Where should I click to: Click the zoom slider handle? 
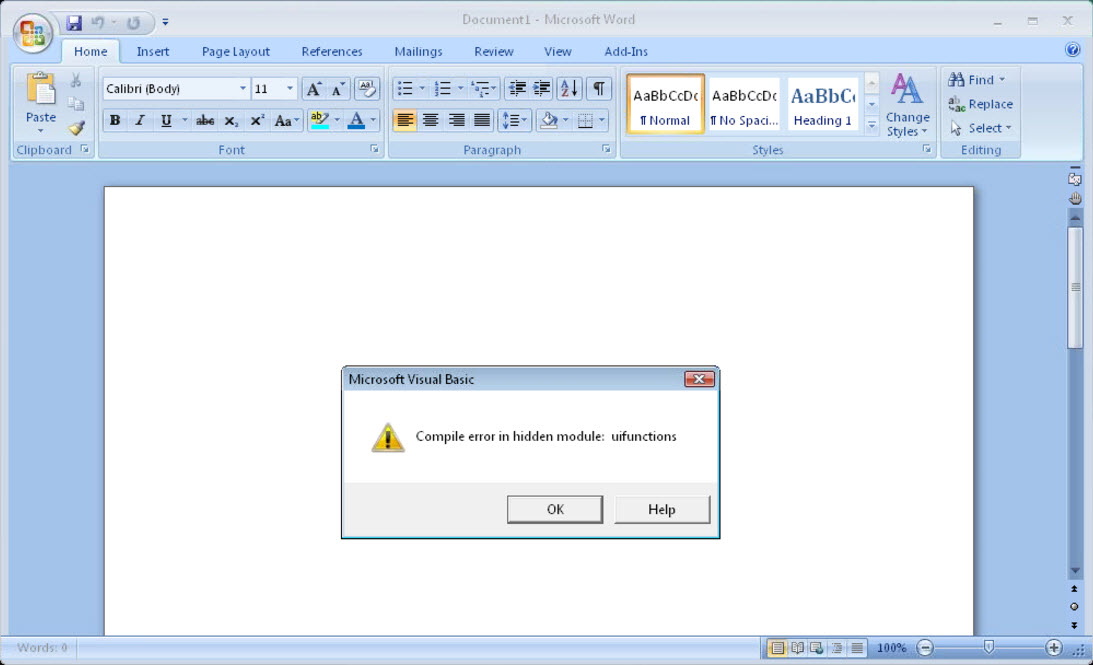988,648
